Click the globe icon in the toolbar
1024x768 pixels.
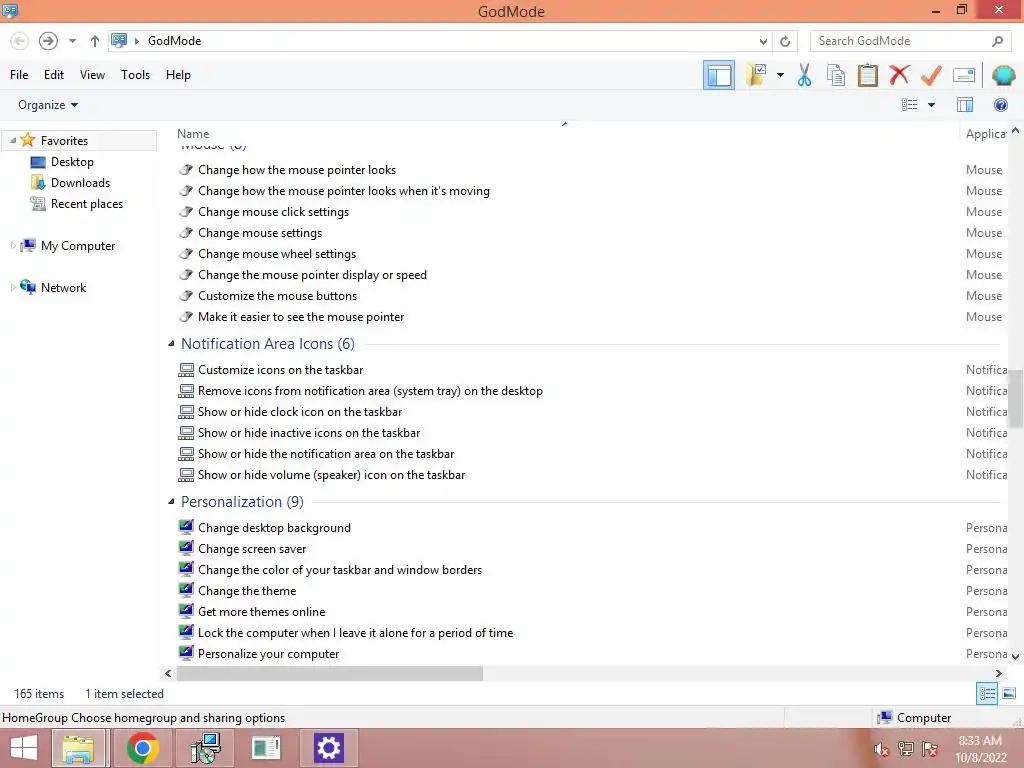click(1003, 75)
